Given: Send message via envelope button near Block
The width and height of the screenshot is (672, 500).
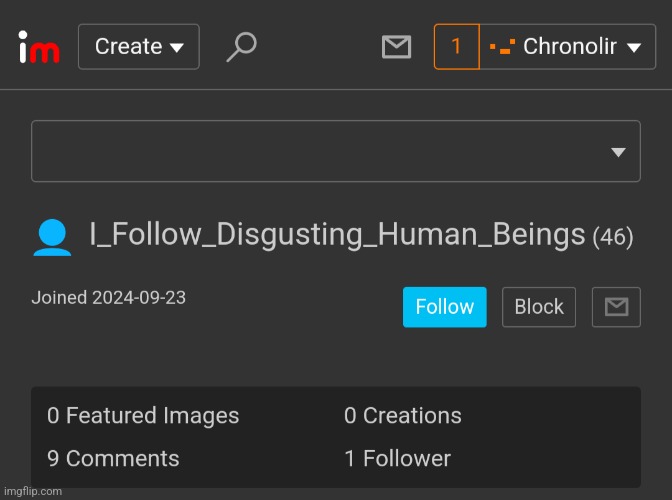Looking at the screenshot, I should tap(616, 307).
